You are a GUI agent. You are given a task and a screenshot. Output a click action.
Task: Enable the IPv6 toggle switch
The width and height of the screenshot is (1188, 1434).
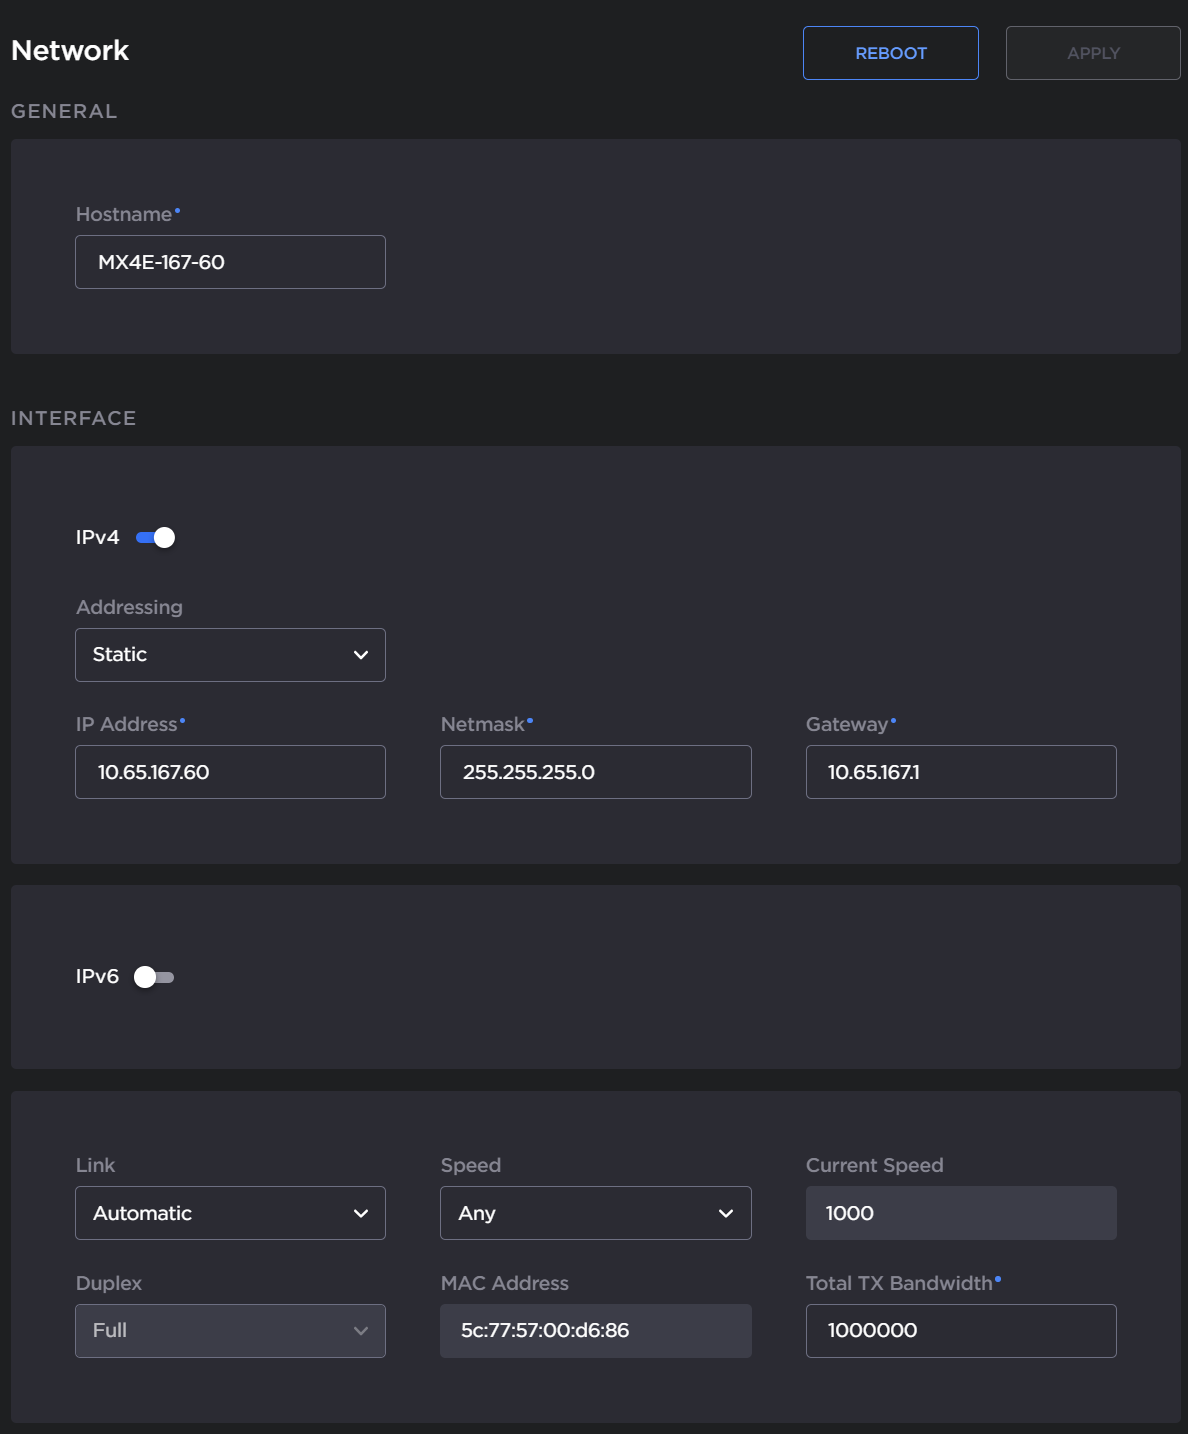click(154, 977)
